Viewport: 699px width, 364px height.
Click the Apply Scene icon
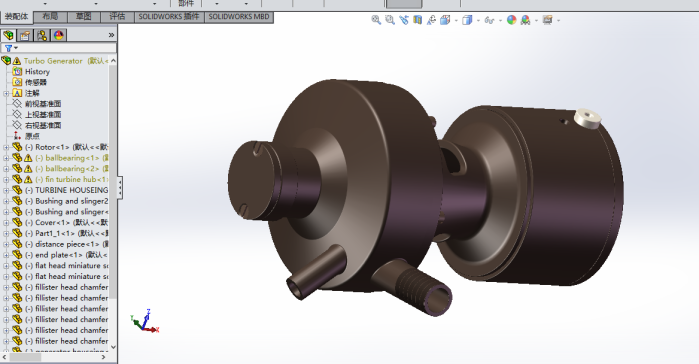[526, 20]
